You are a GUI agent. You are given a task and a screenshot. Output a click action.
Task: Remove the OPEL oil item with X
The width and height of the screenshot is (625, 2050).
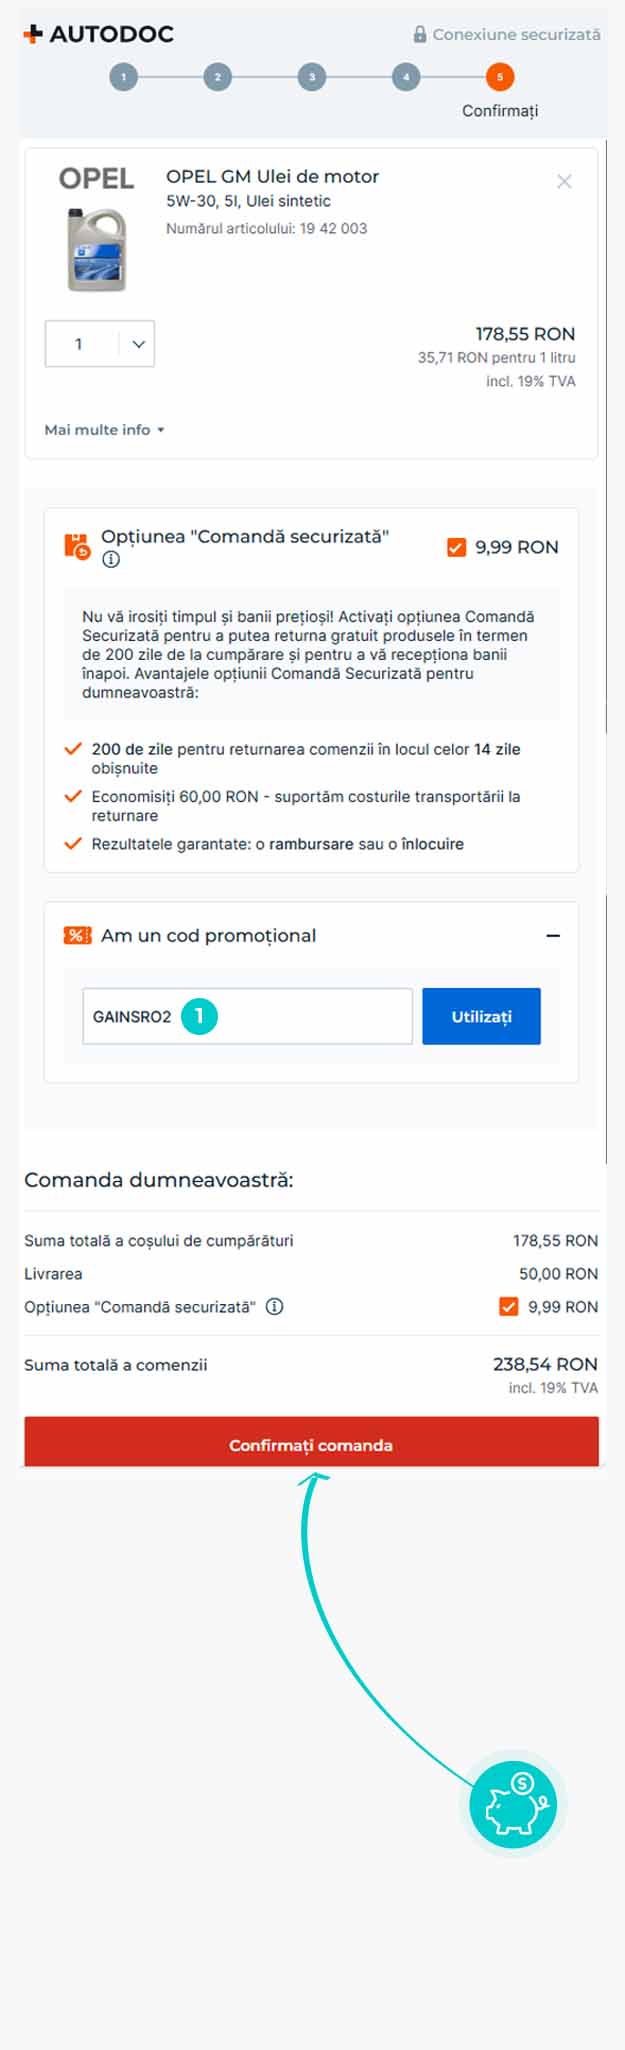click(564, 181)
